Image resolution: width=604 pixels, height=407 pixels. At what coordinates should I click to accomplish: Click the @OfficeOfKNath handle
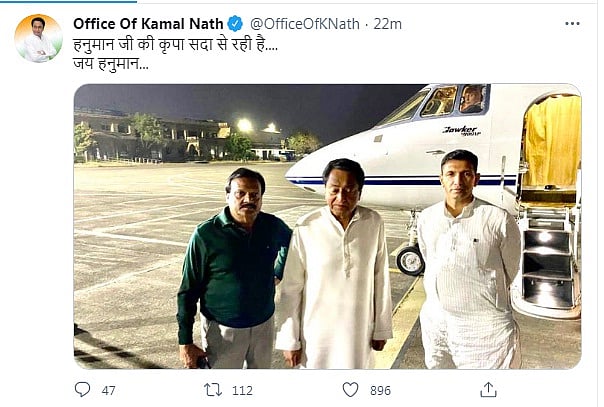click(x=304, y=23)
